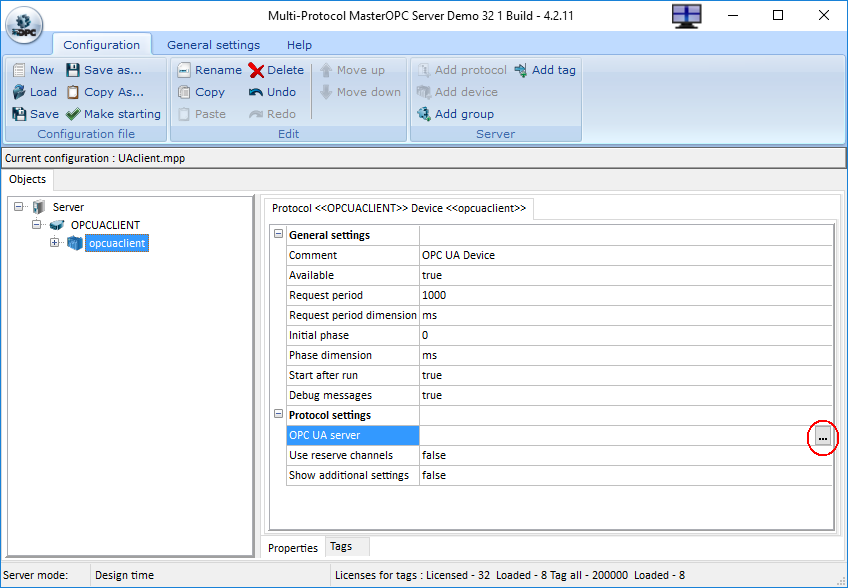Open the Help ribbon tab

pyautogui.click(x=299, y=45)
